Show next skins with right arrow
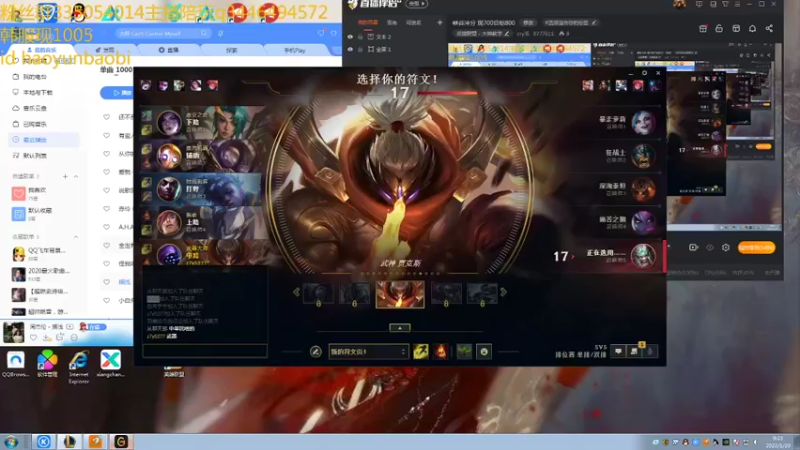This screenshot has height=450, width=800. (x=504, y=292)
